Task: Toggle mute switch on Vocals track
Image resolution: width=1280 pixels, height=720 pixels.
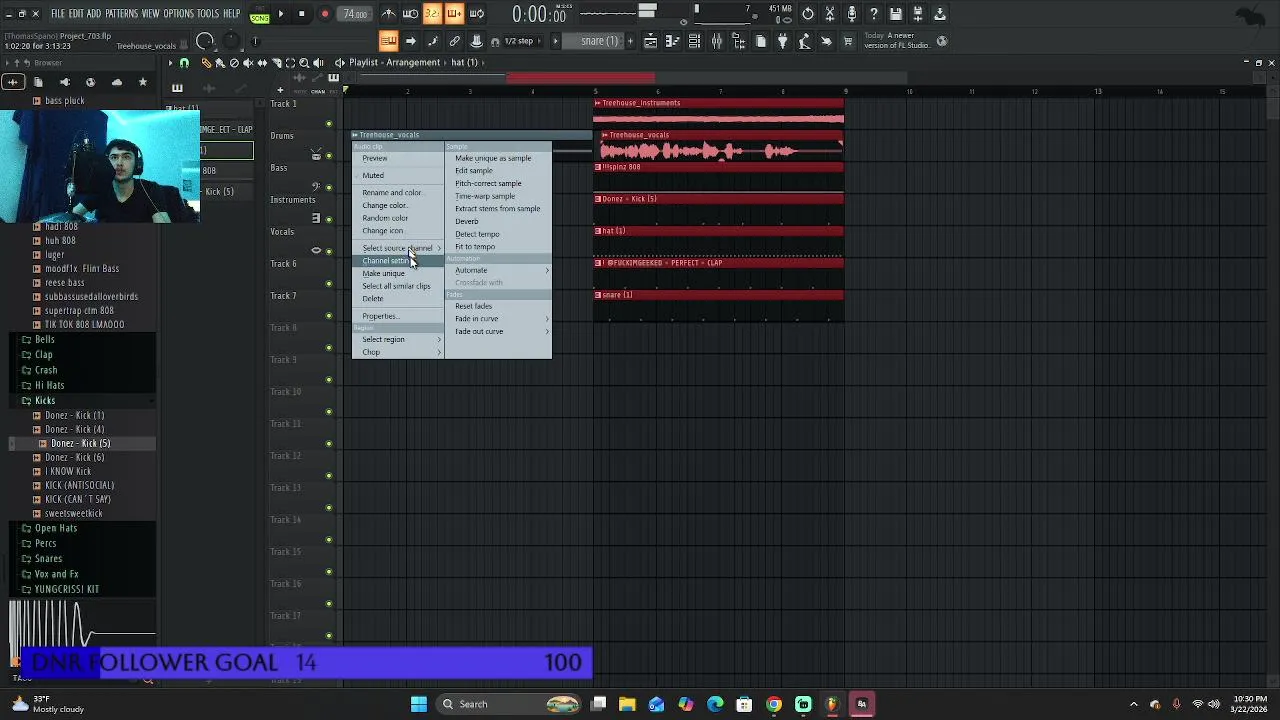Action: click(329, 252)
